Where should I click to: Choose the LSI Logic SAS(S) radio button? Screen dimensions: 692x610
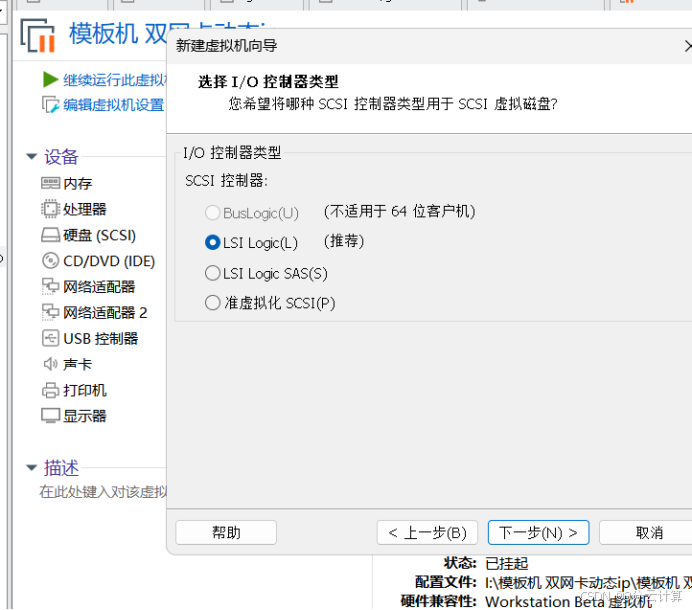[212, 273]
